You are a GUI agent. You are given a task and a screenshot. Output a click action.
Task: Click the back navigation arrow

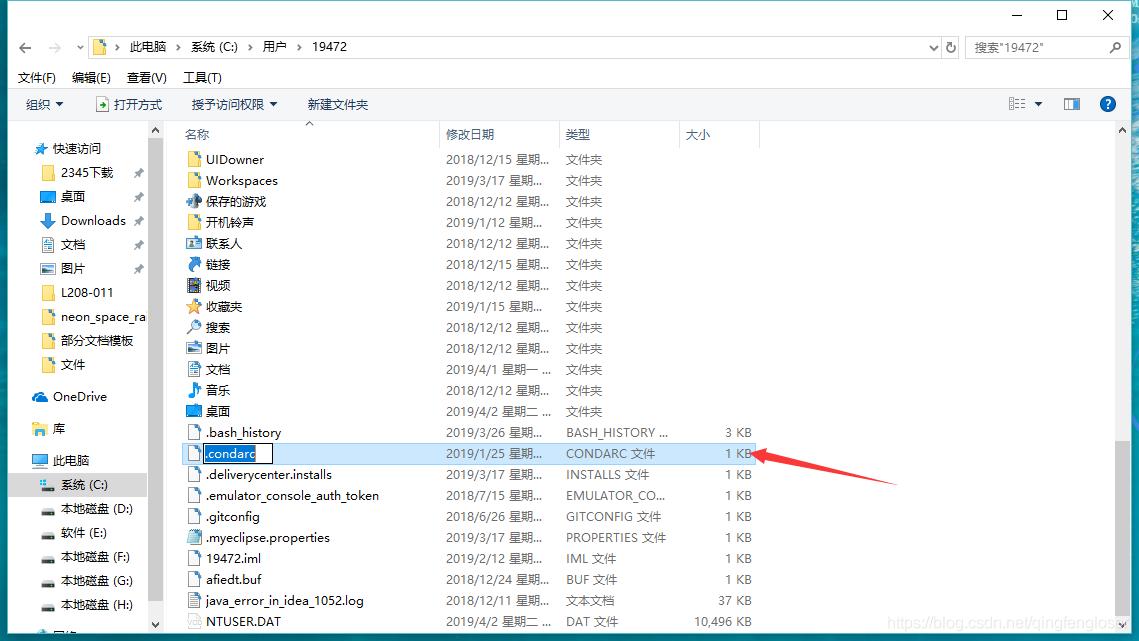point(24,46)
